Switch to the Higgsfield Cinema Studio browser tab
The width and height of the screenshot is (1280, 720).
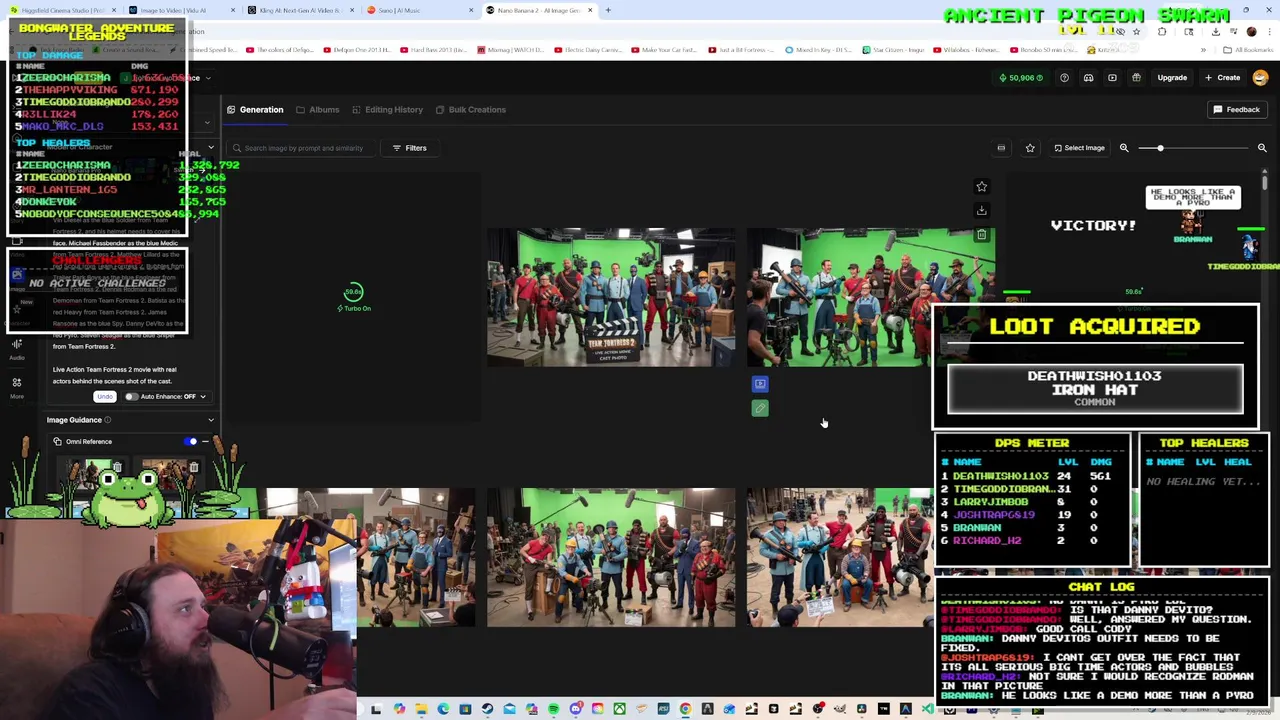tap(62, 10)
